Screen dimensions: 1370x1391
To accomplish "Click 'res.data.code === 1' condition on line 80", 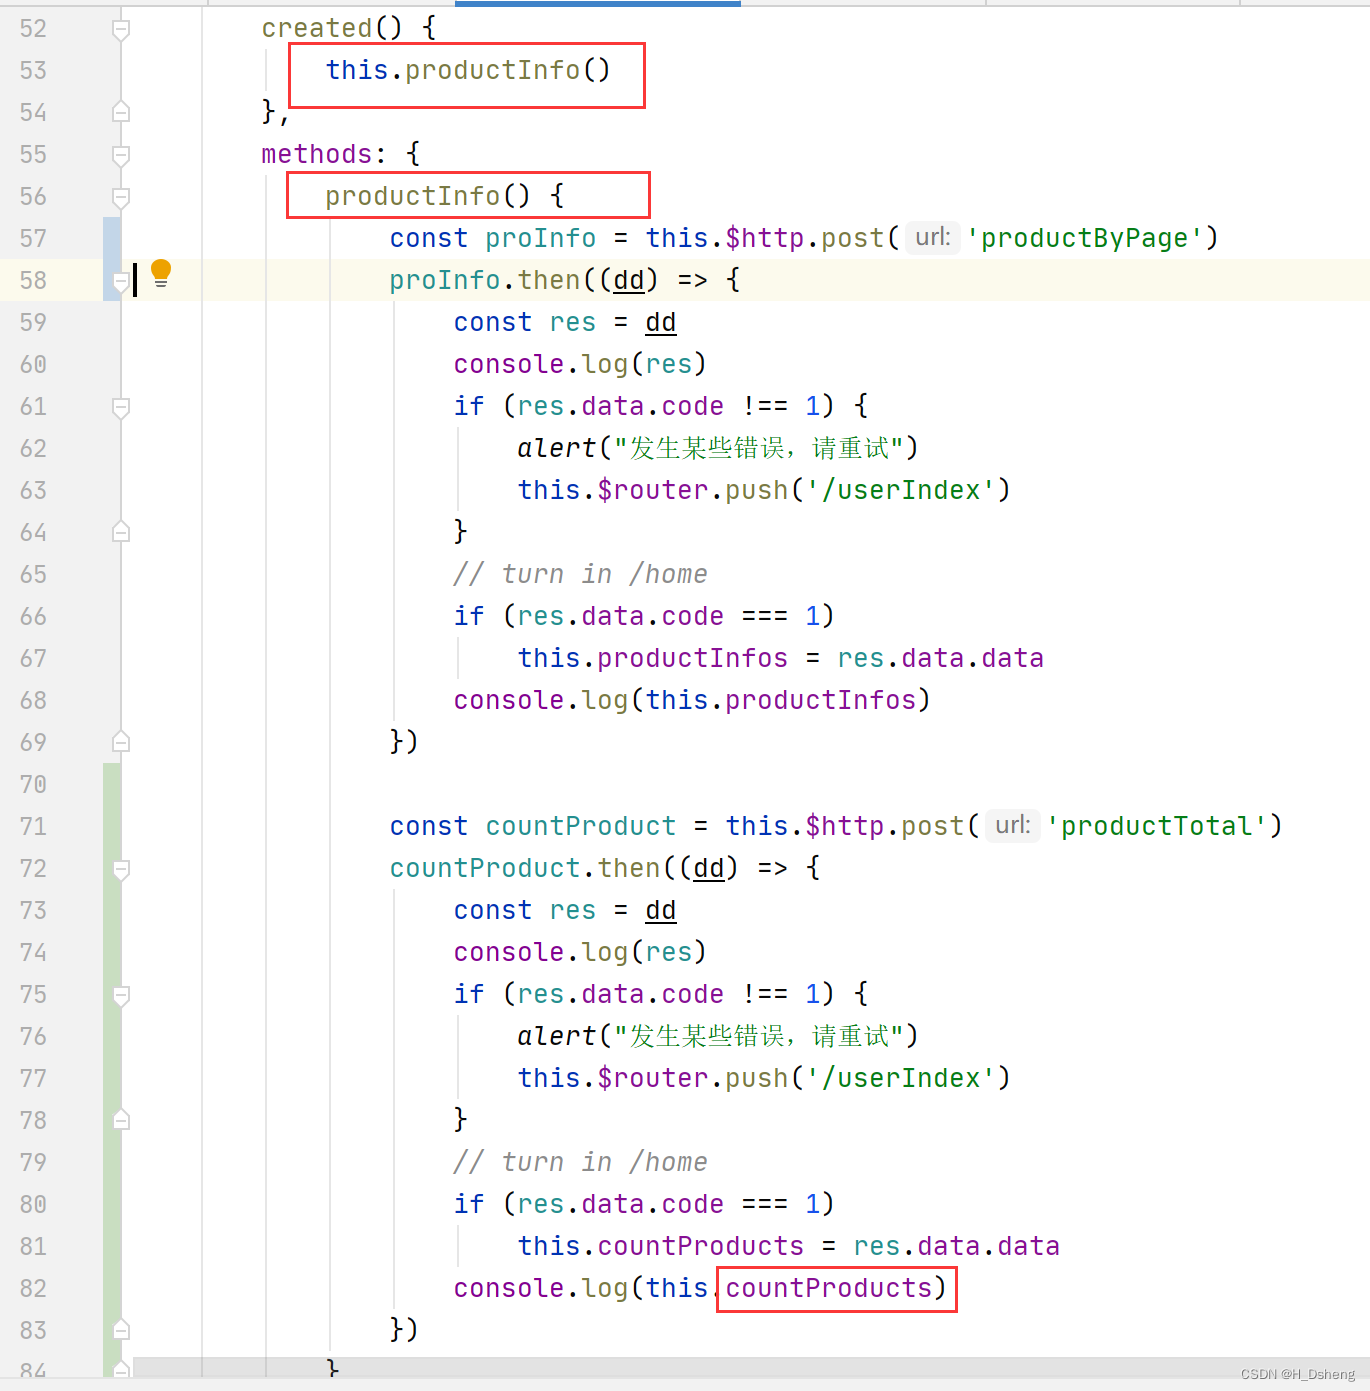I will (669, 1204).
